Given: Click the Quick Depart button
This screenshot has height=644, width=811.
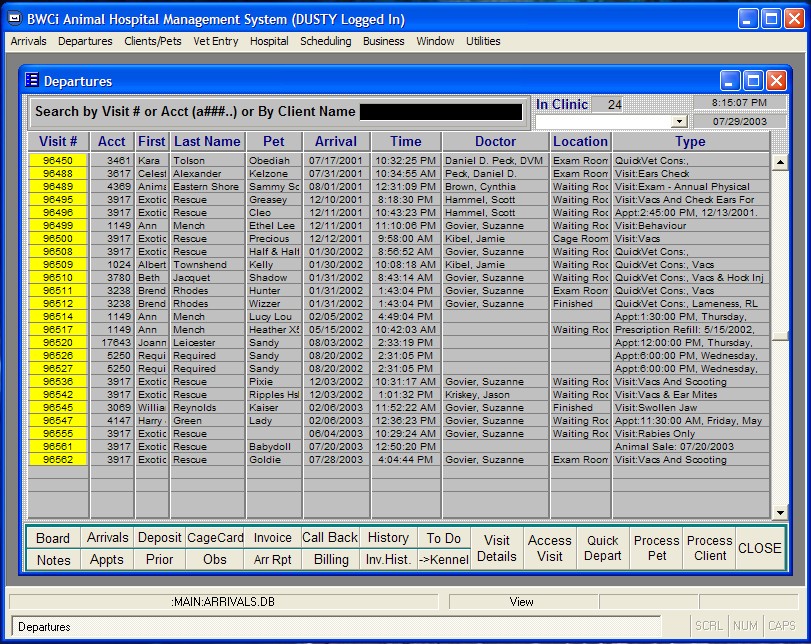Looking at the screenshot, I should coord(603,549).
